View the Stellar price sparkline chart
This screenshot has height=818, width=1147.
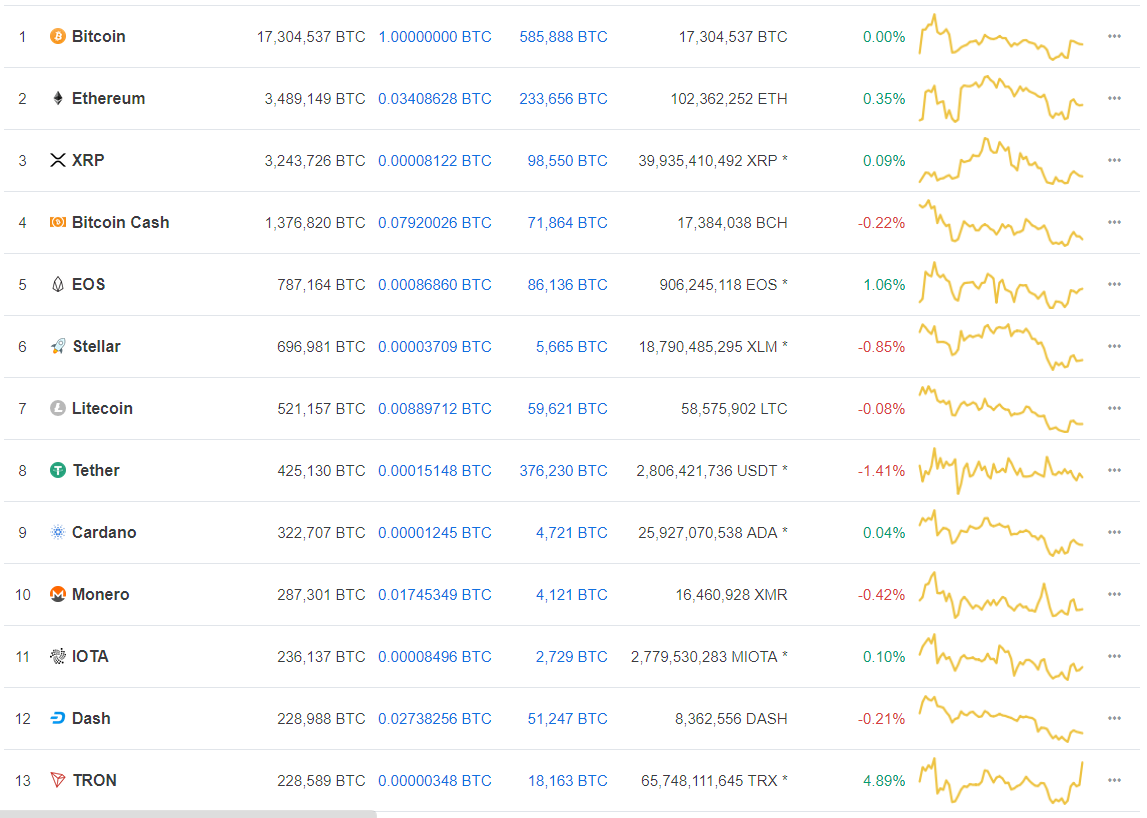click(x=1001, y=347)
